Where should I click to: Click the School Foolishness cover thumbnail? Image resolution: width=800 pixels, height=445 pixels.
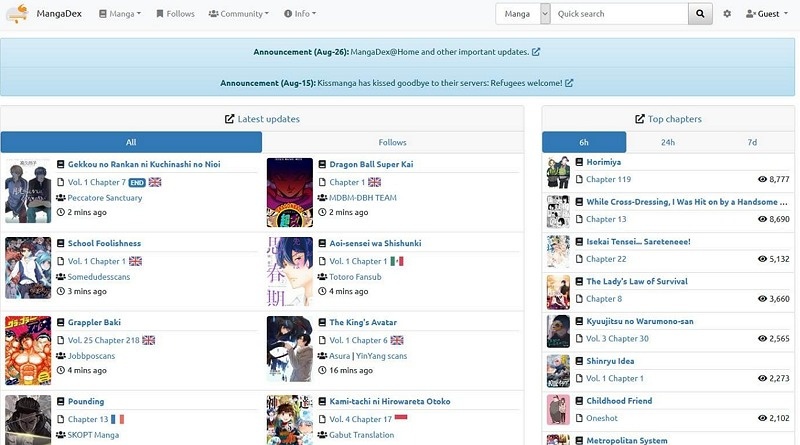[x=28, y=268]
